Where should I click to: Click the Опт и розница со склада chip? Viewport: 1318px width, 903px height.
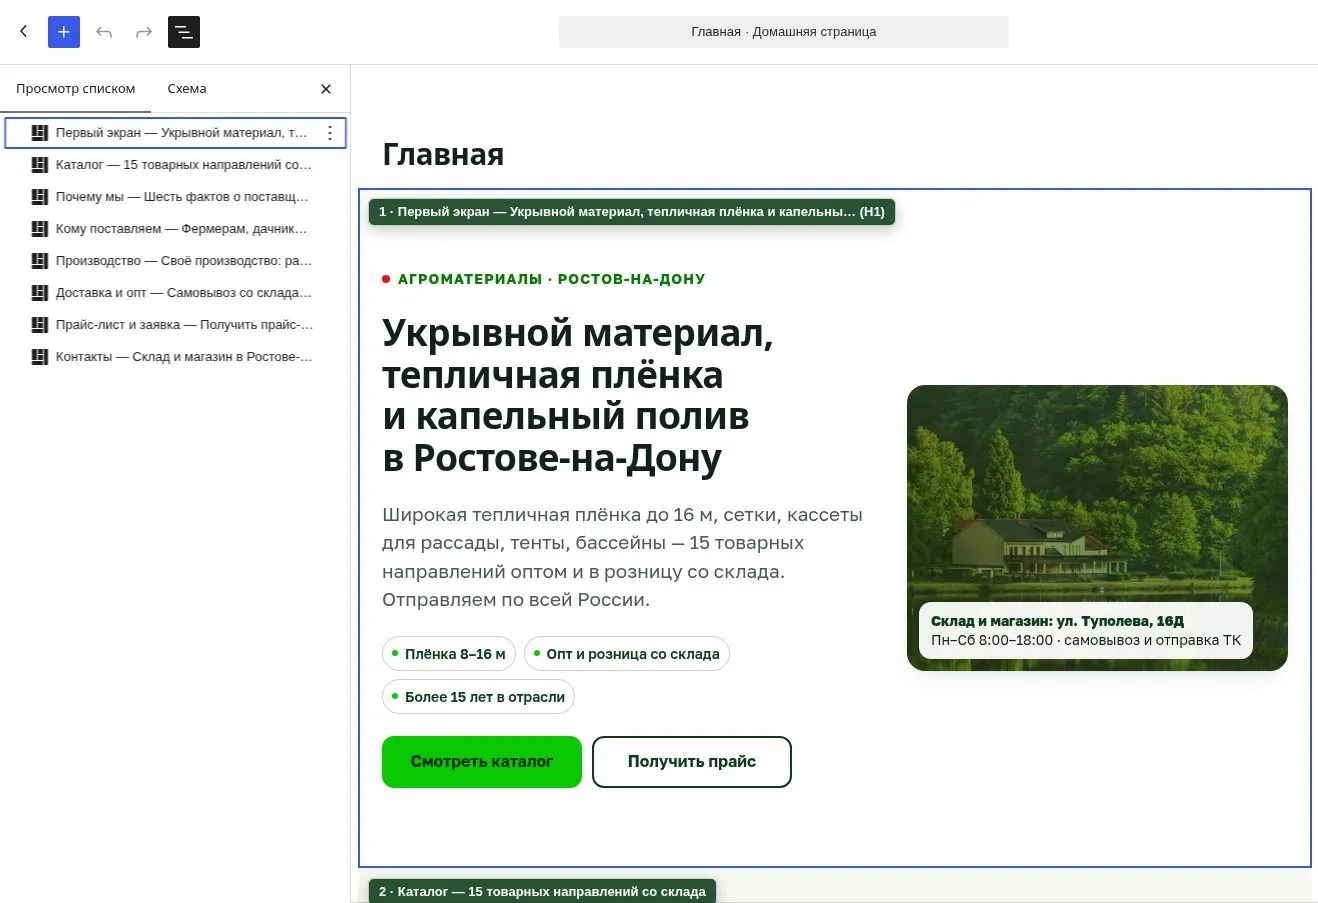[627, 654]
